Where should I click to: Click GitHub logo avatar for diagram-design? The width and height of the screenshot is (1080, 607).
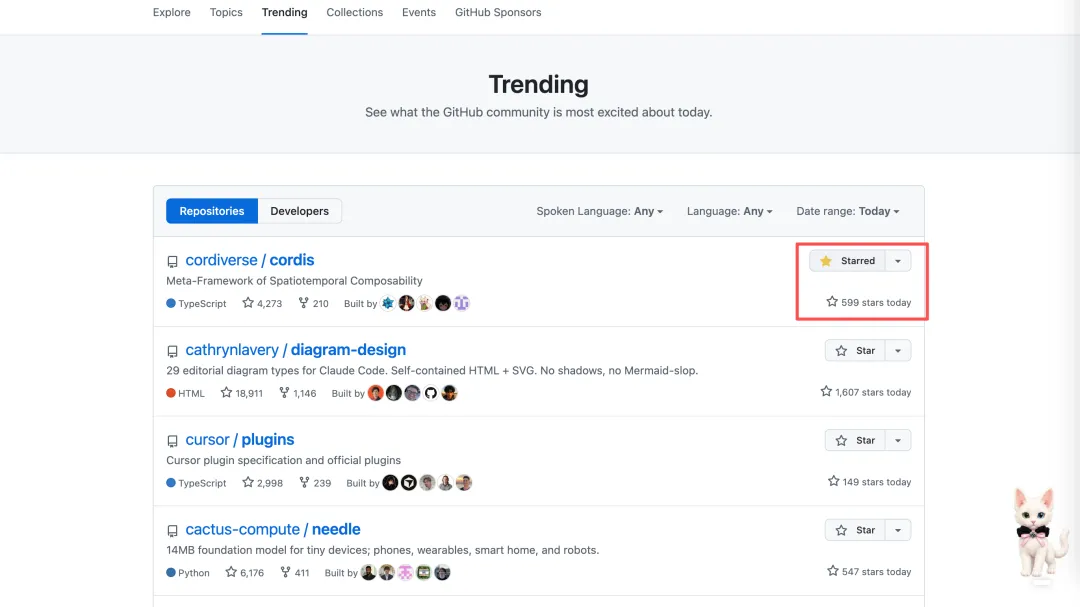pos(430,393)
